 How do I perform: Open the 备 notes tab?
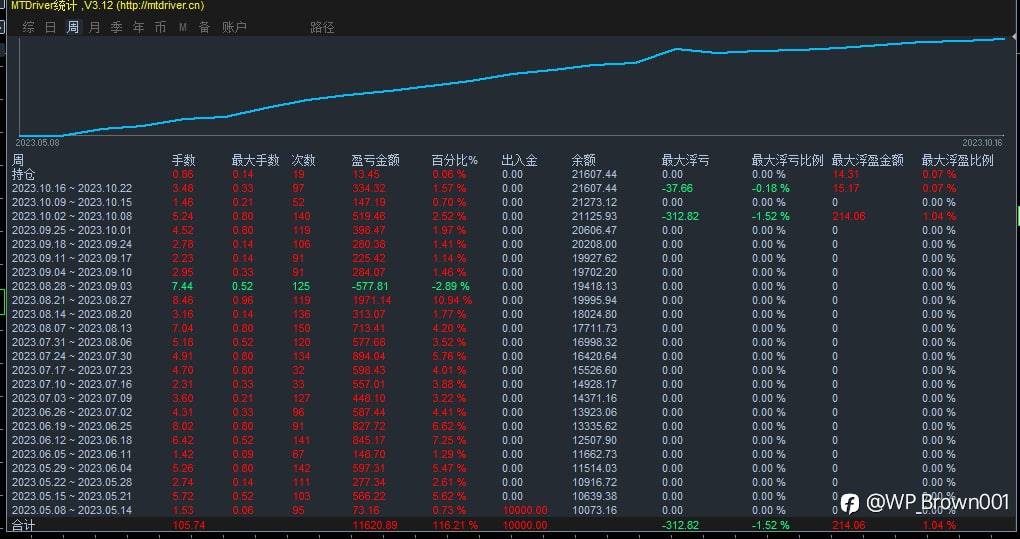(x=204, y=27)
